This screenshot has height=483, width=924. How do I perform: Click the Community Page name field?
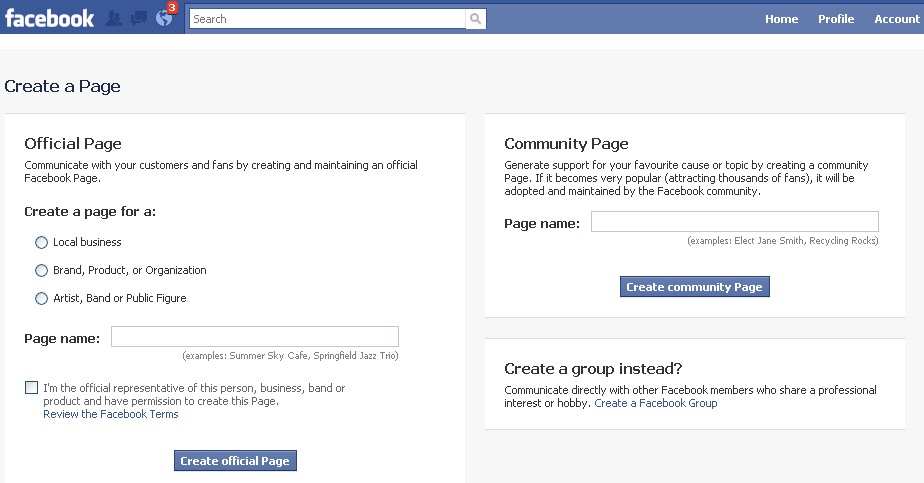[734, 222]
